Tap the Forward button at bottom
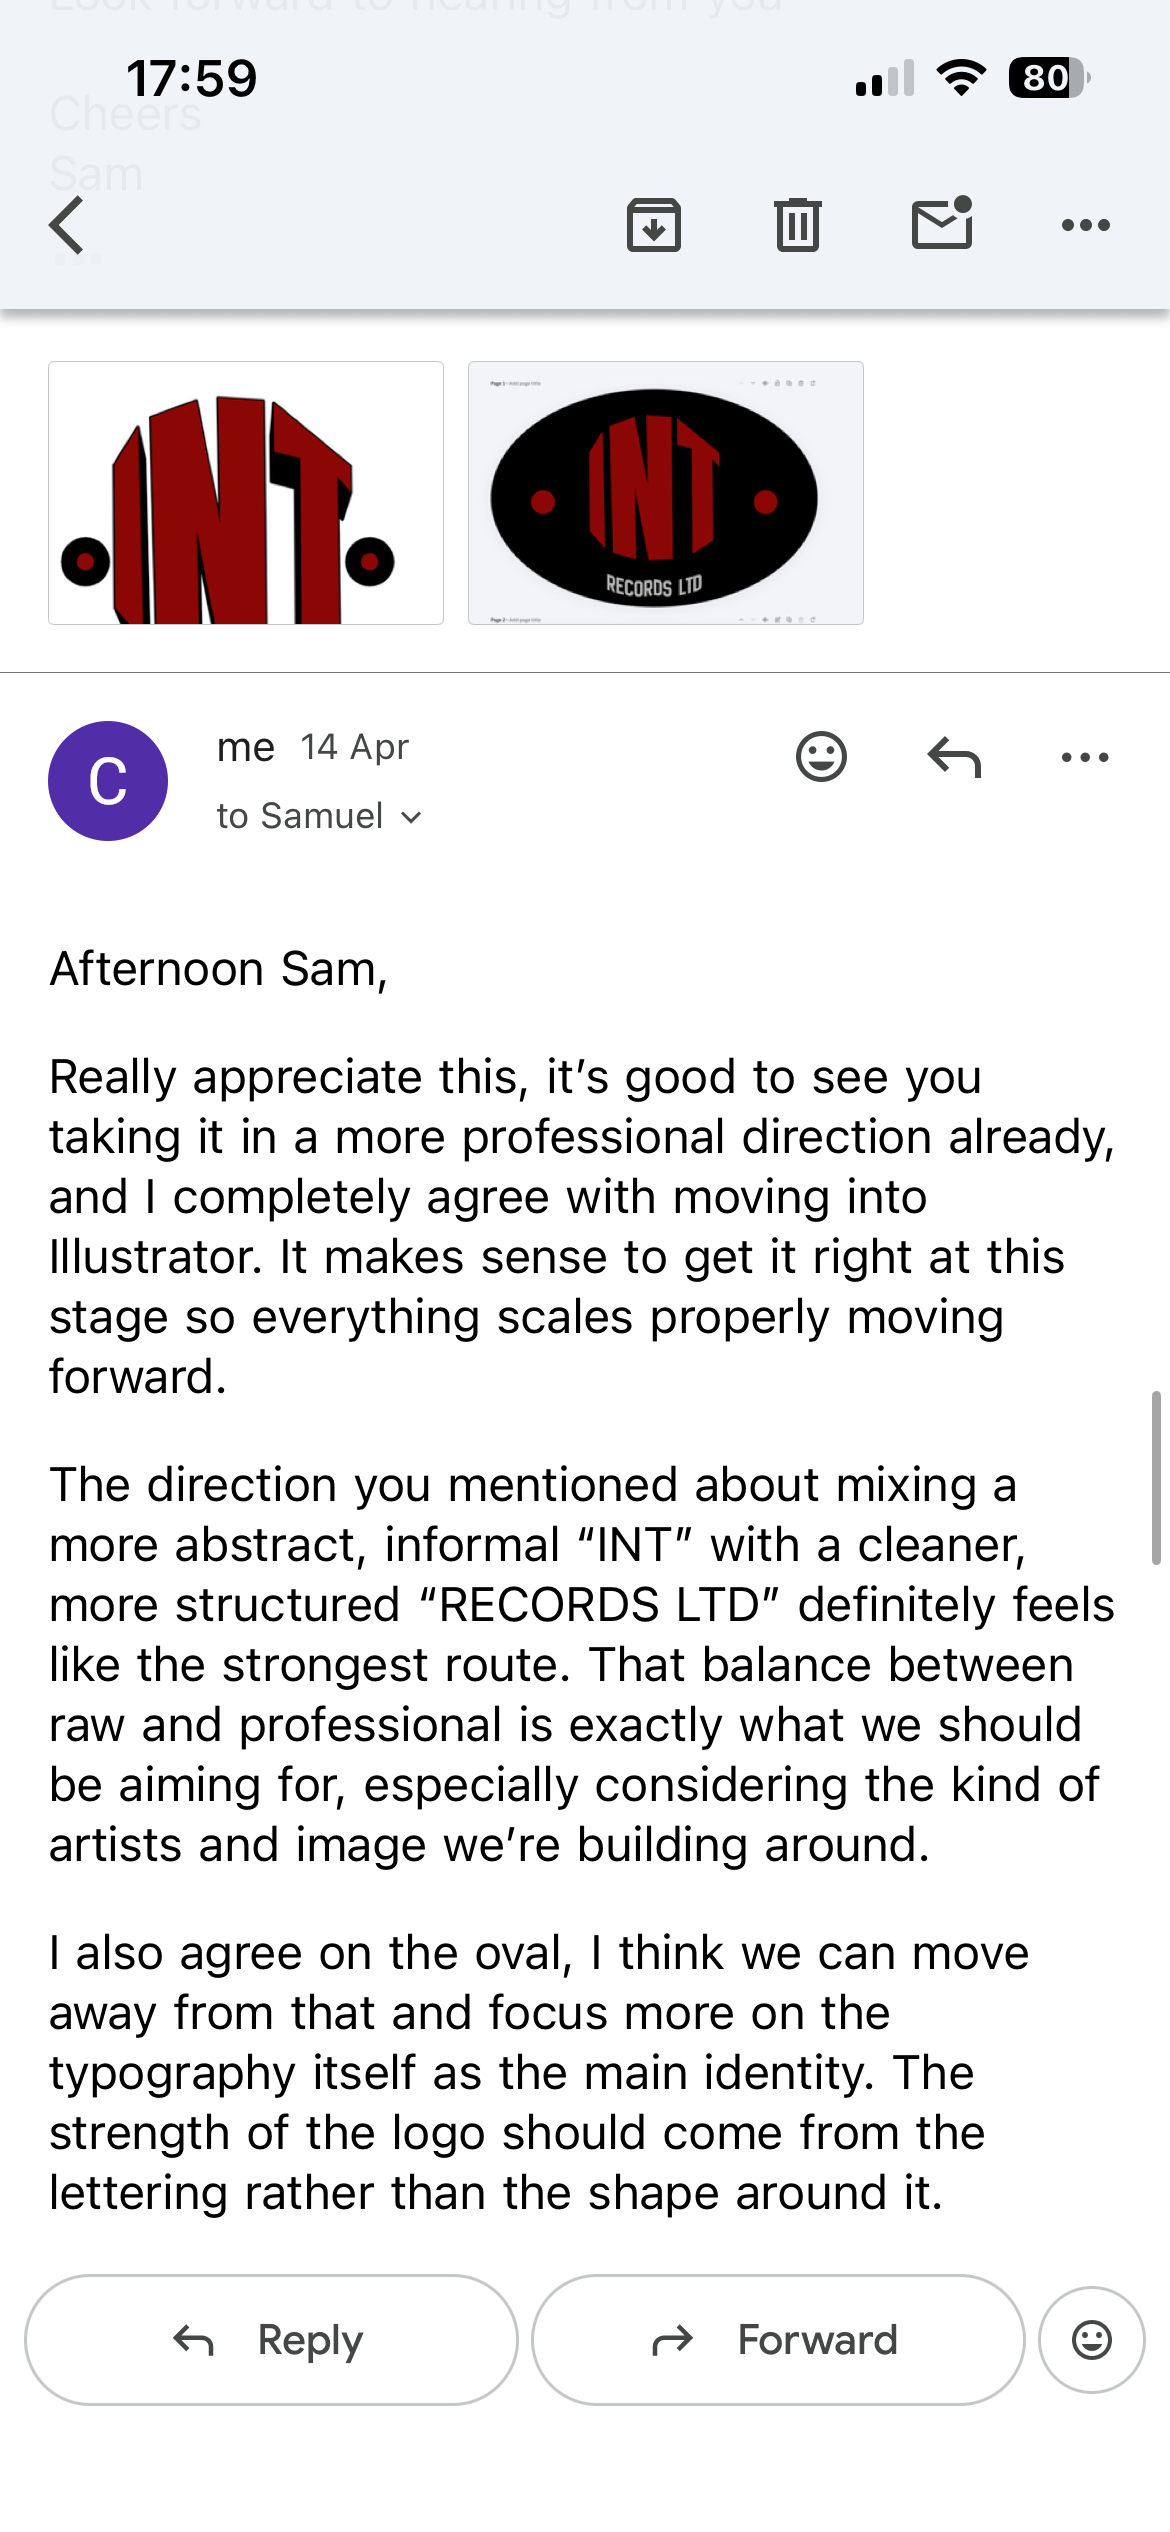The image size is (1170, 2532). [x=778, y=2340]
